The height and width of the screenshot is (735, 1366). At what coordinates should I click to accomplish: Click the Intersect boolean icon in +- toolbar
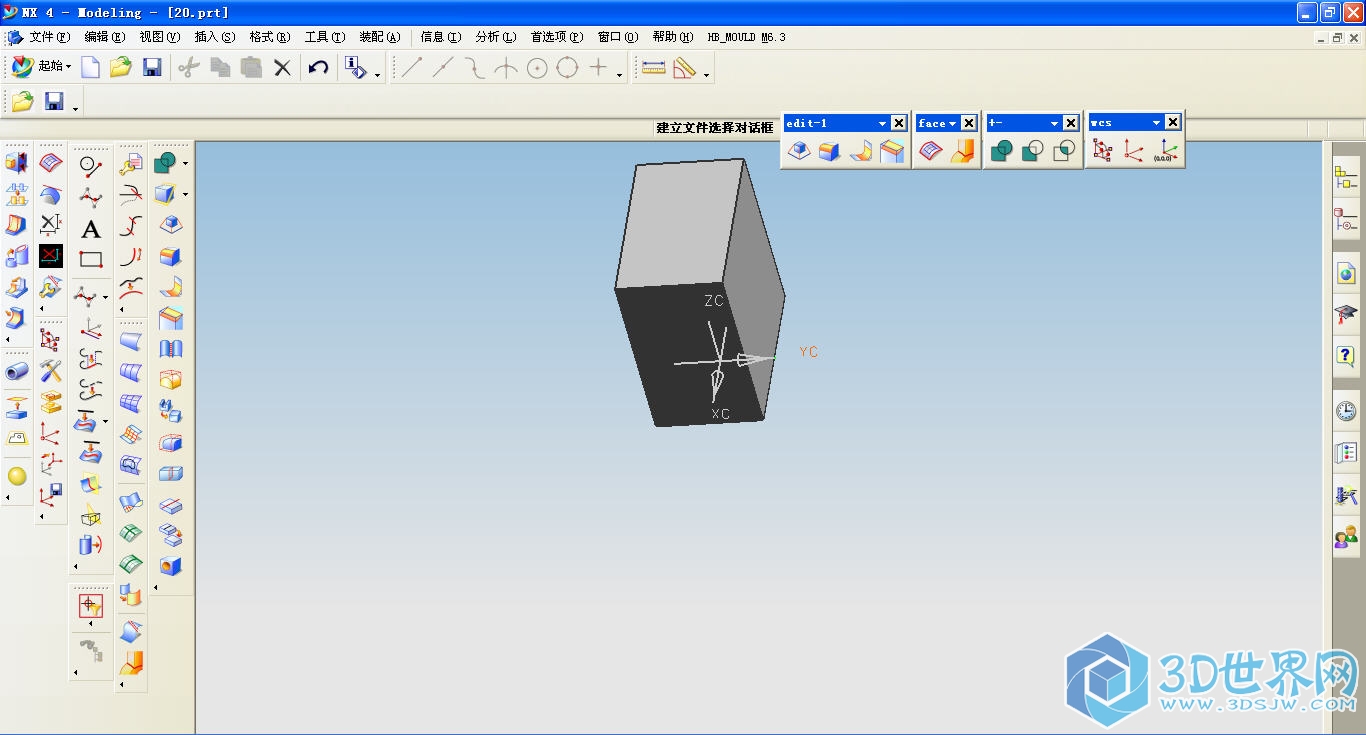coord(1065,151)
